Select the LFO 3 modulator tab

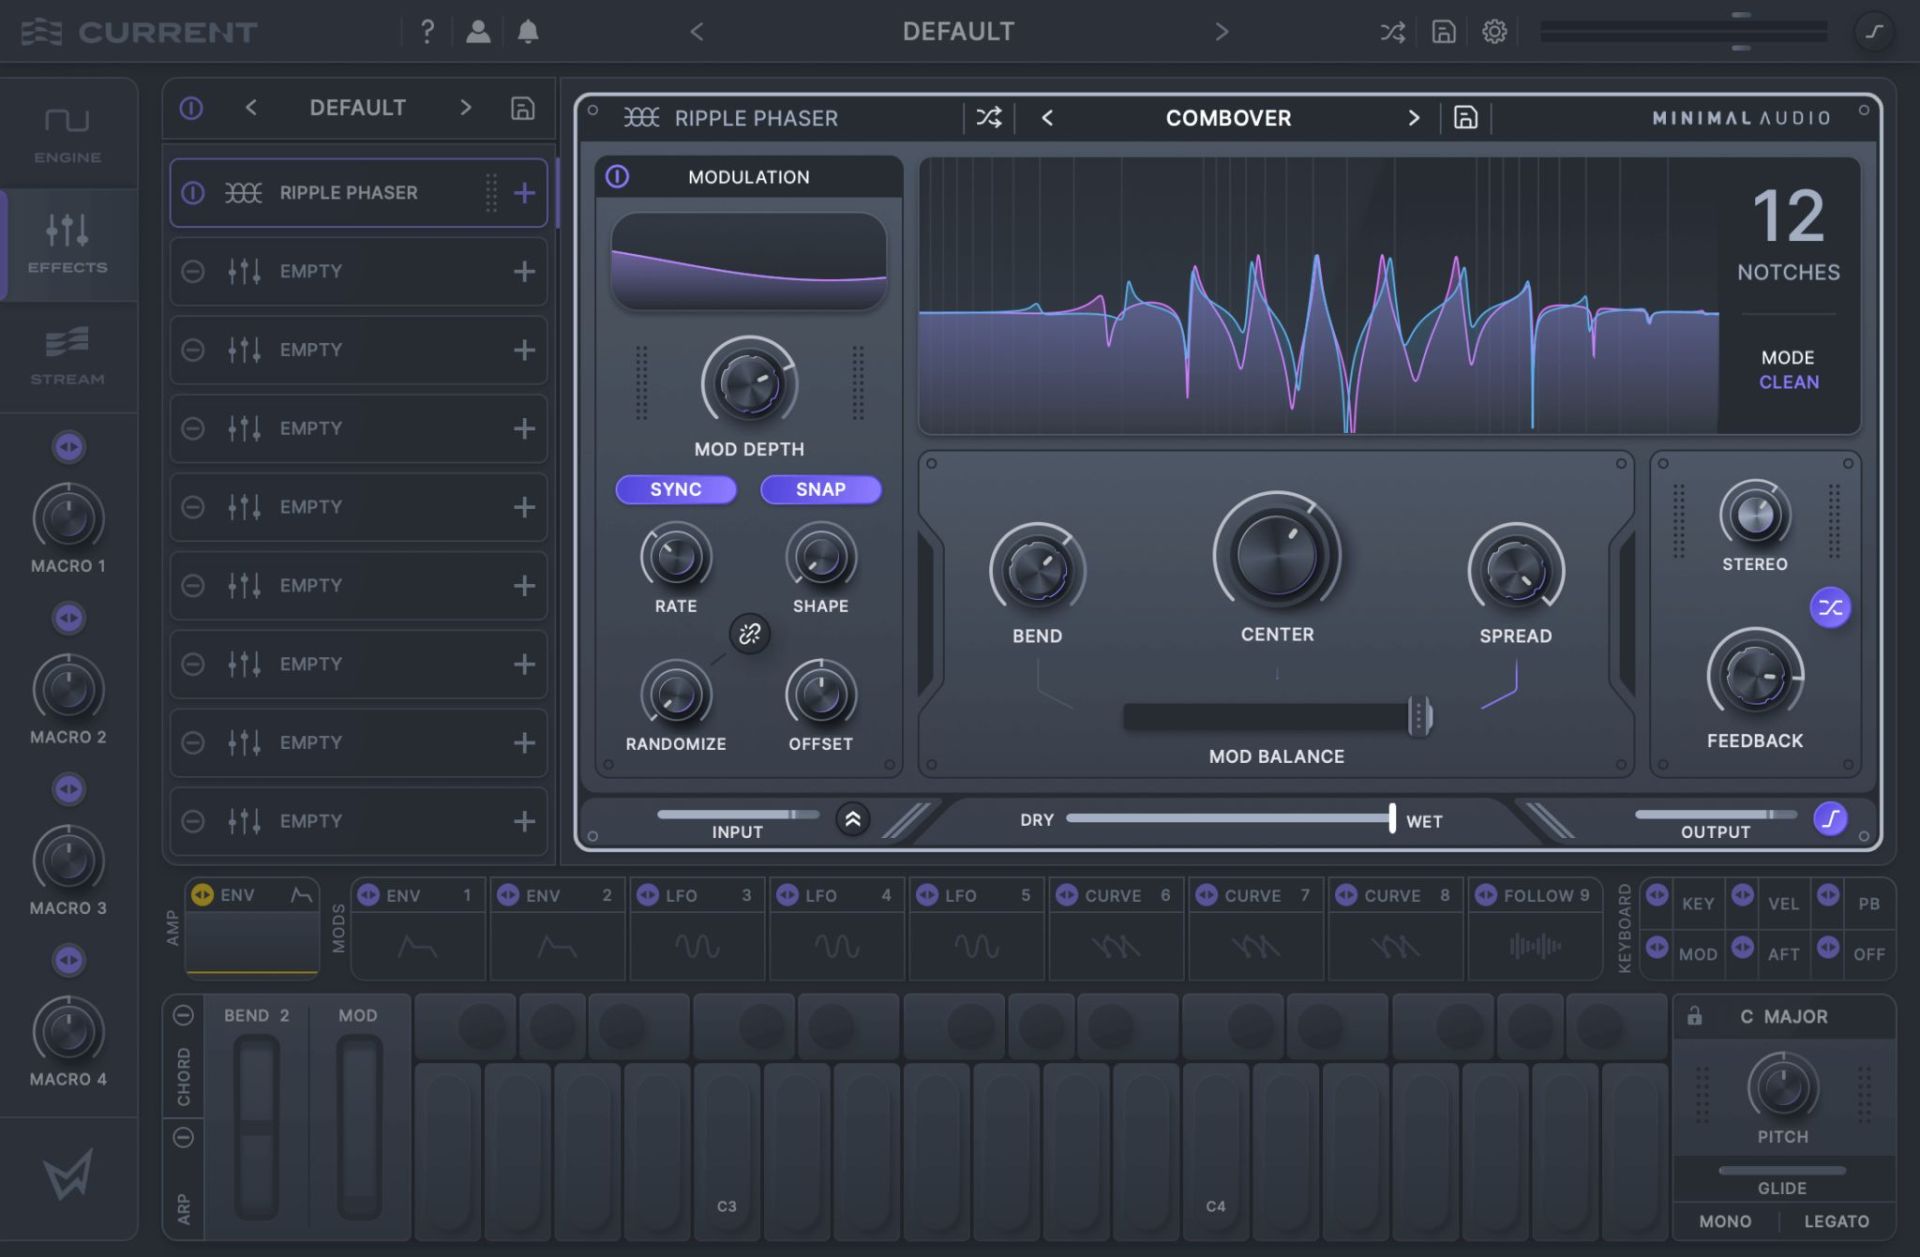point(697,895)
